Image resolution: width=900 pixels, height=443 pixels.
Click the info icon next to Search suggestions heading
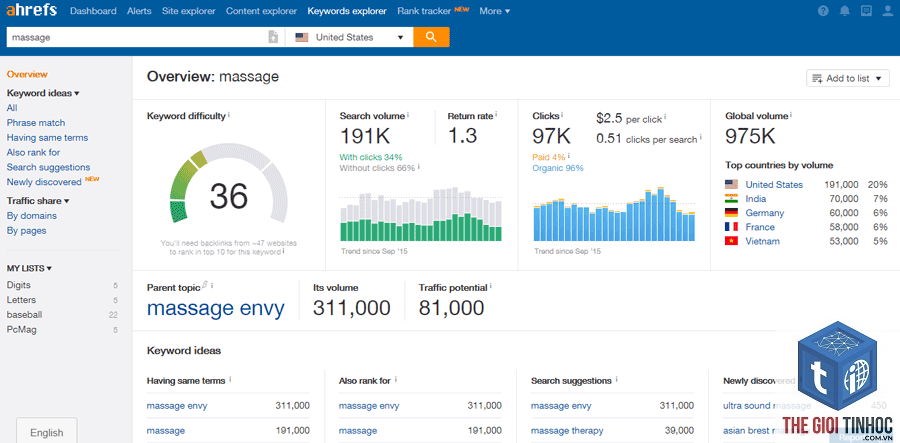coord(617,380)
